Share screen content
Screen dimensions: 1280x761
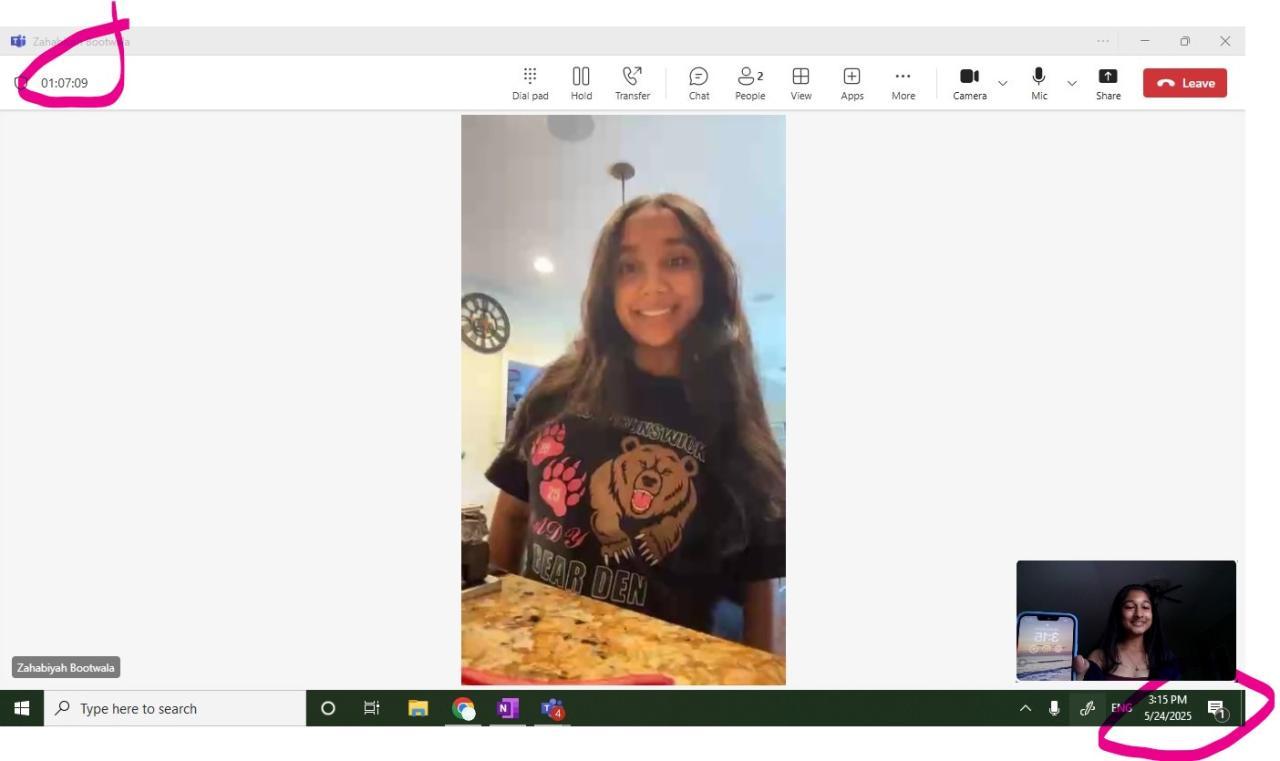(1108, 84)
